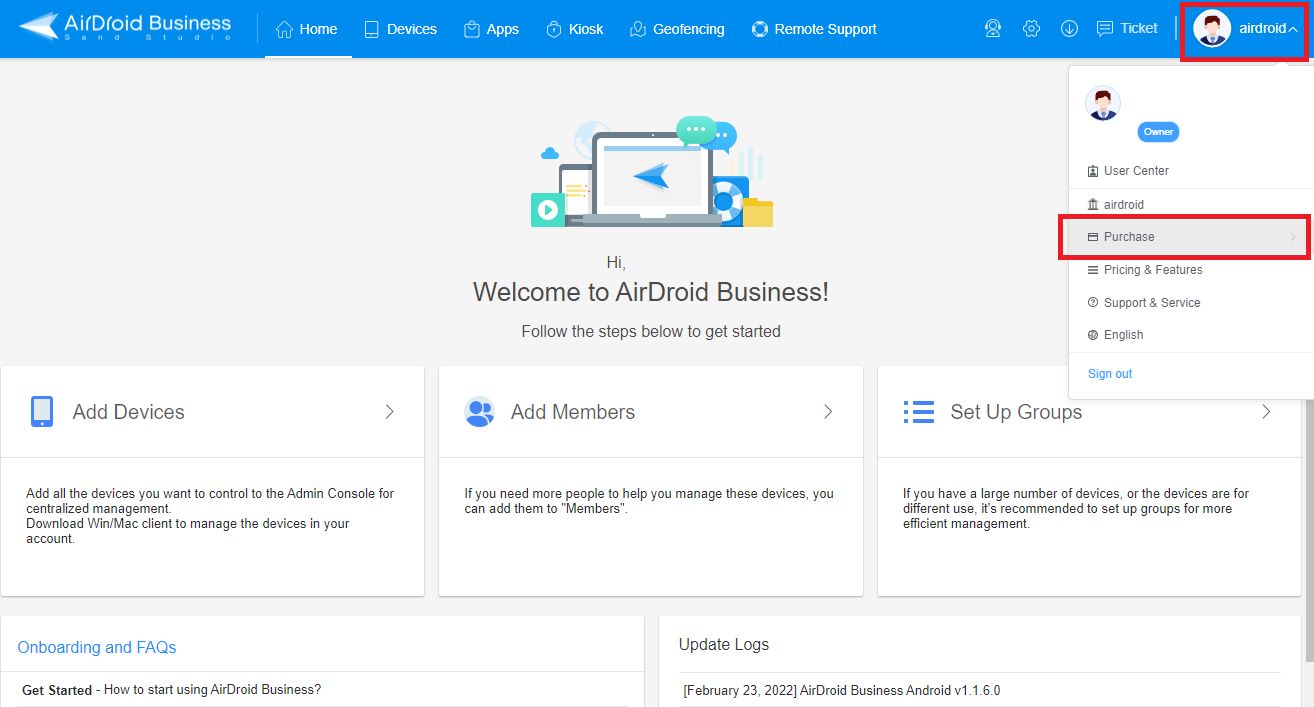Click the Add Members description text
This screenshot has width=1314, height=707.
(x=649, y=501)
